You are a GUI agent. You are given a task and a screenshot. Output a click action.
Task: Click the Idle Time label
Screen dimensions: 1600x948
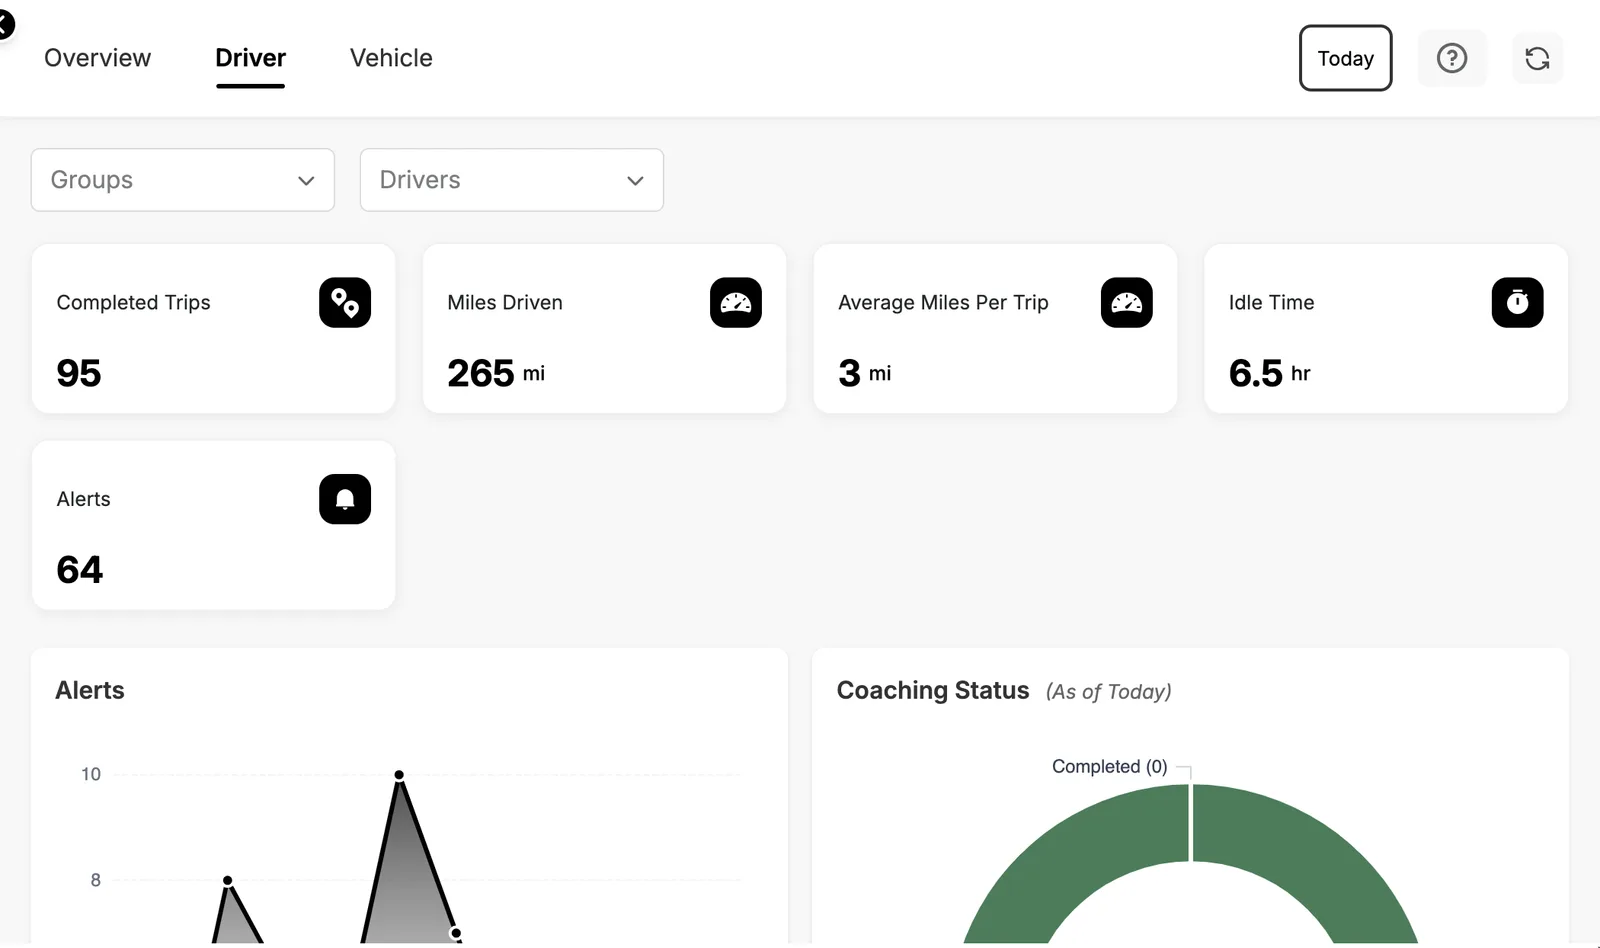(1271, 302)
